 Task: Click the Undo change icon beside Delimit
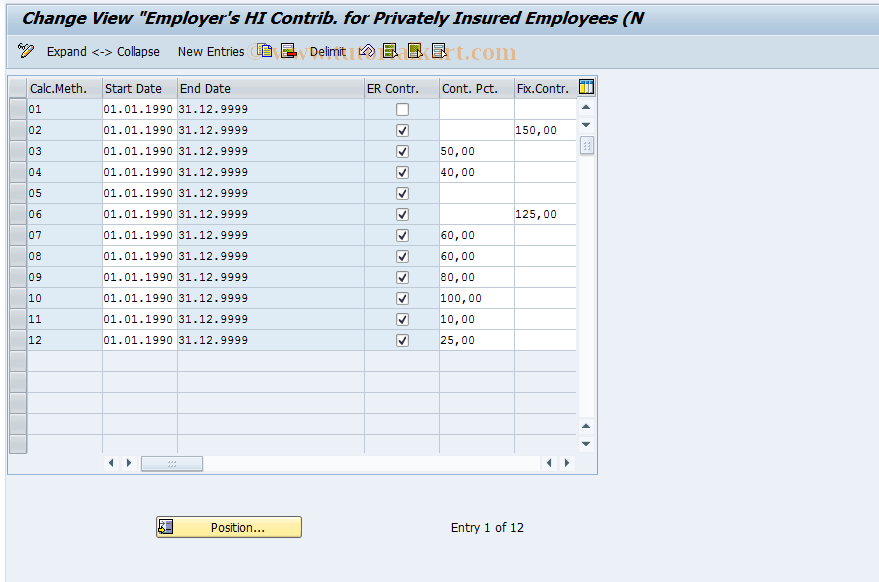[367, 51]
